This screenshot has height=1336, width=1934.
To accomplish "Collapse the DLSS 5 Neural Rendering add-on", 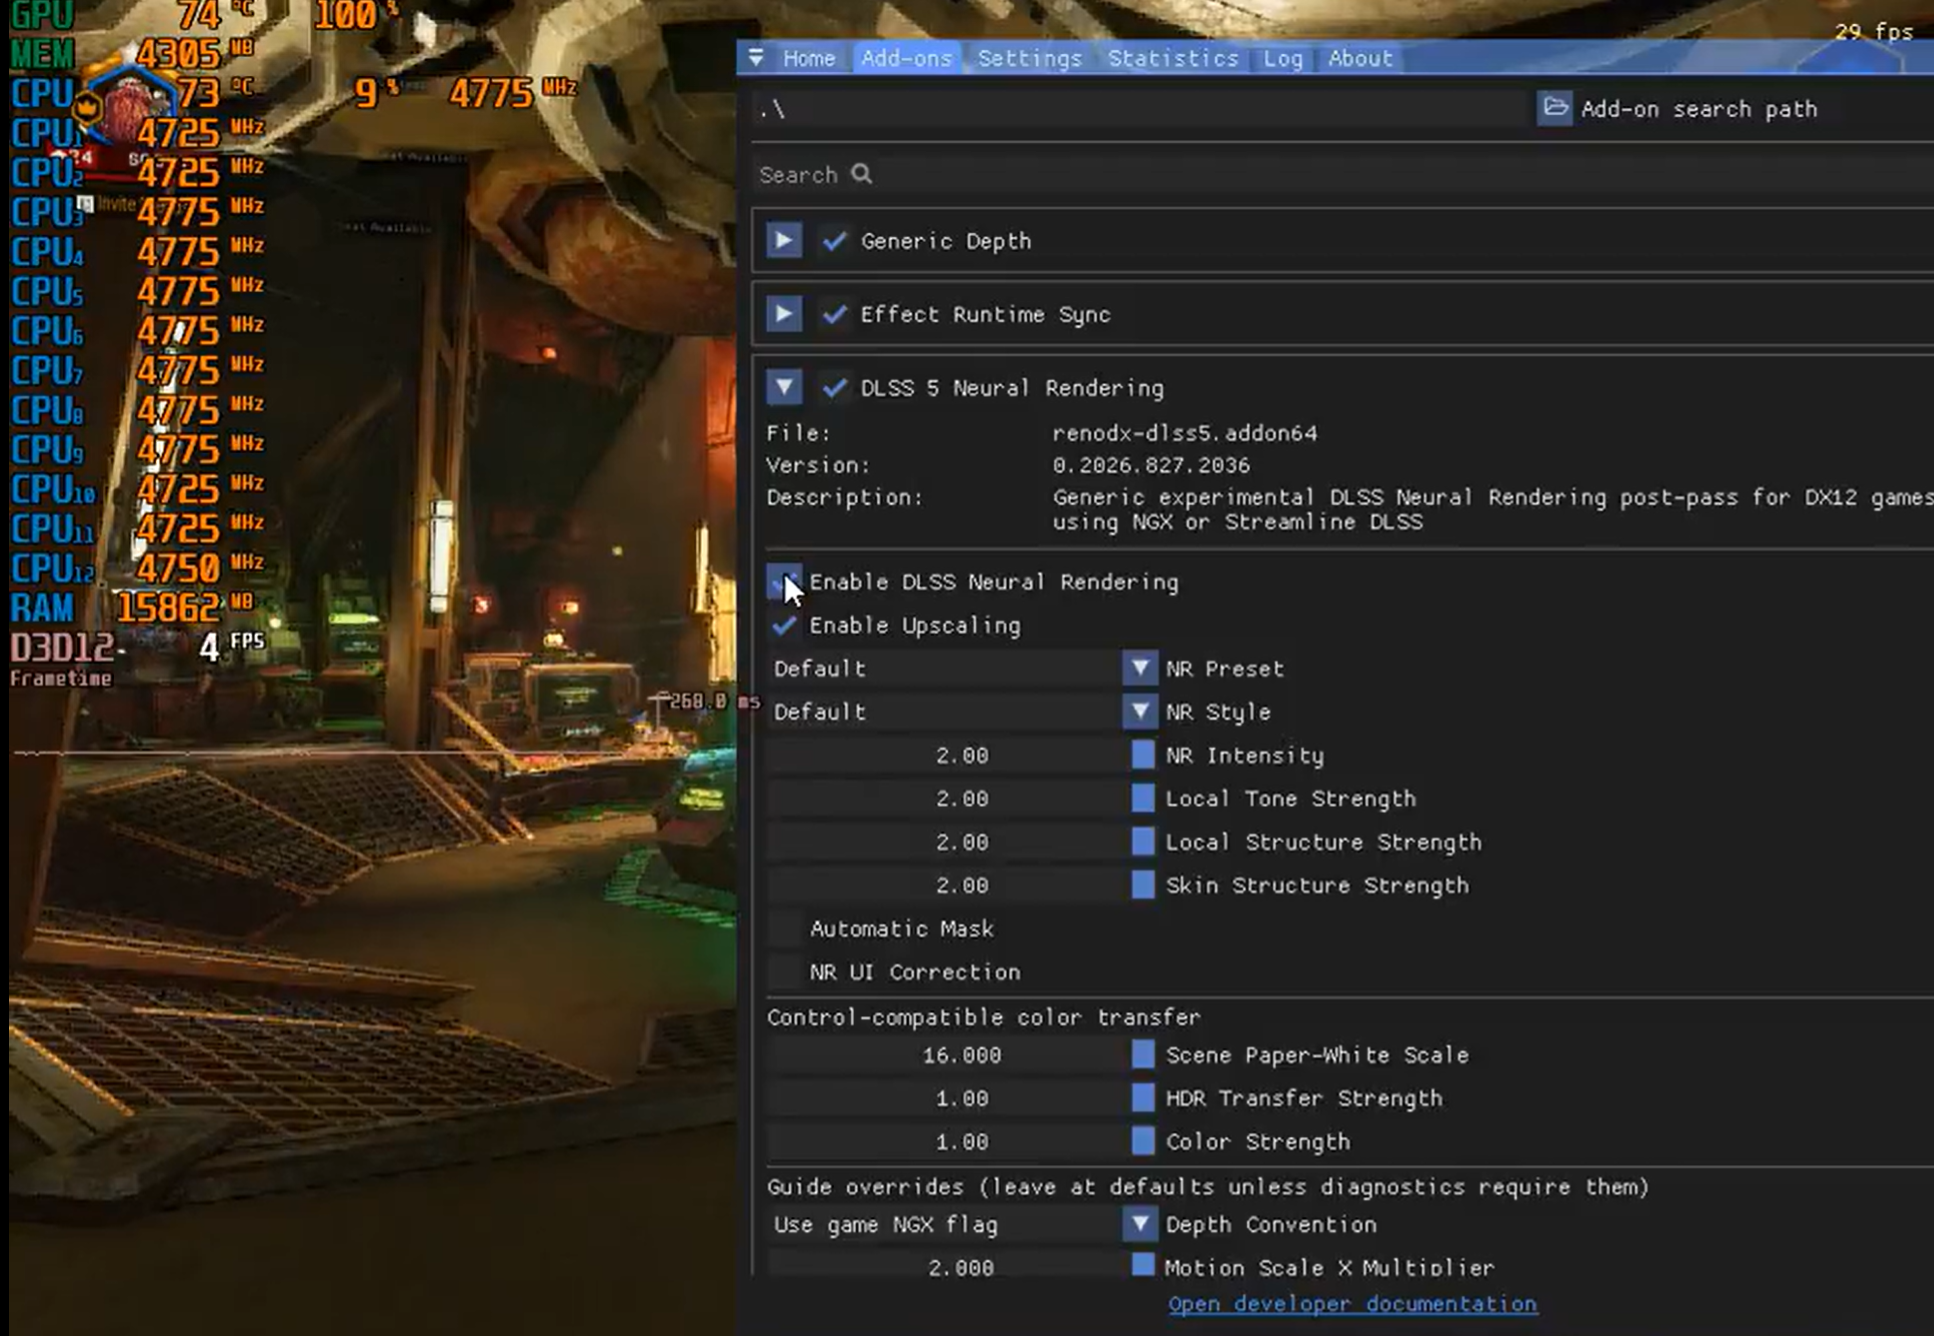I will (784, 387).
